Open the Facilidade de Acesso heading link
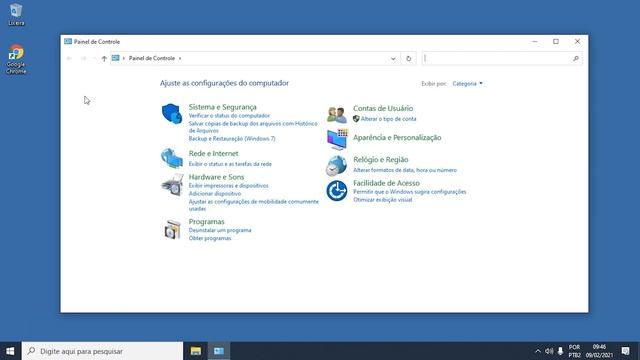 (x=386, y=183)
